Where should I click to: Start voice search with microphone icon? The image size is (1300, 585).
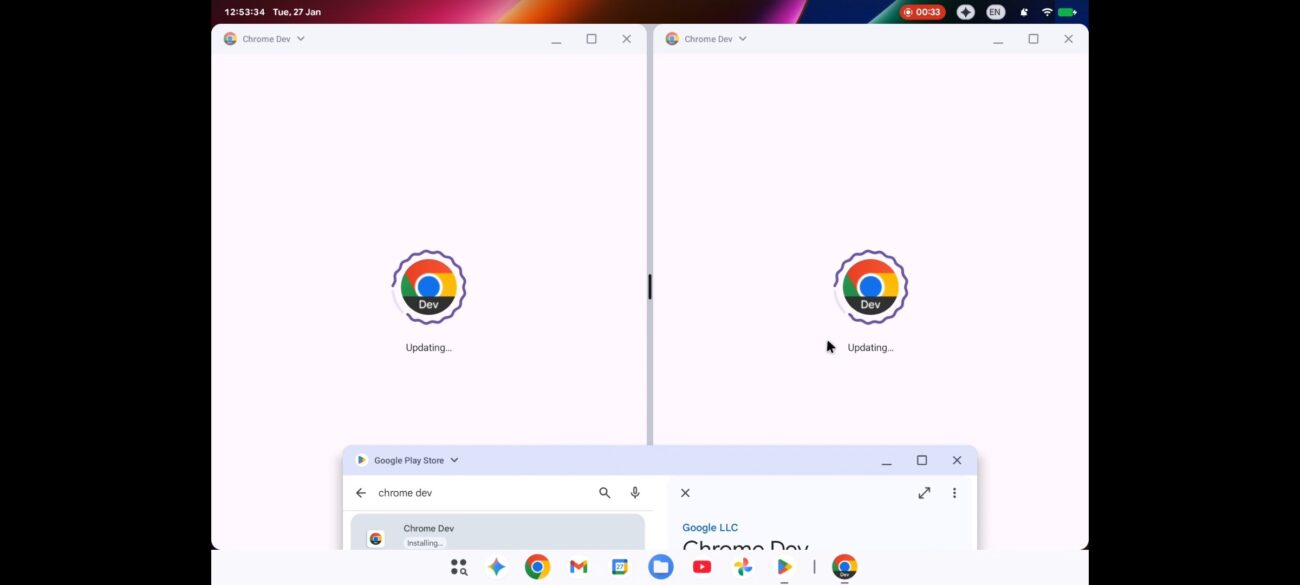click(x=635, y=493)
